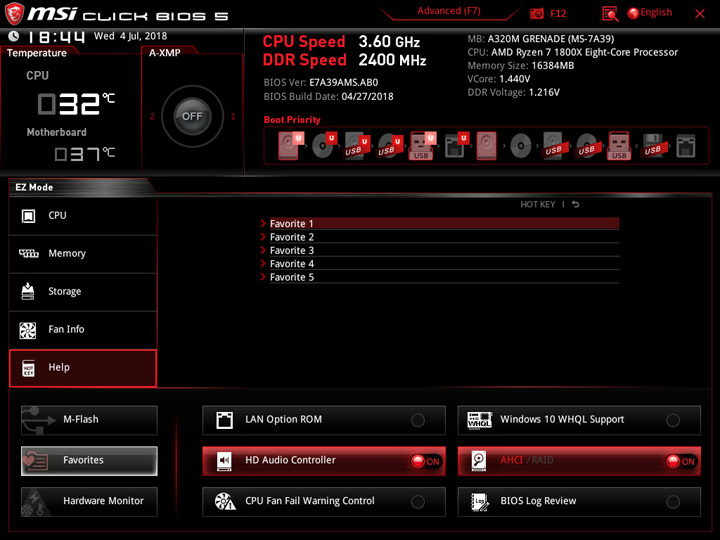Click the system time 18:44

pyautogui.click(x=56, y=36)
